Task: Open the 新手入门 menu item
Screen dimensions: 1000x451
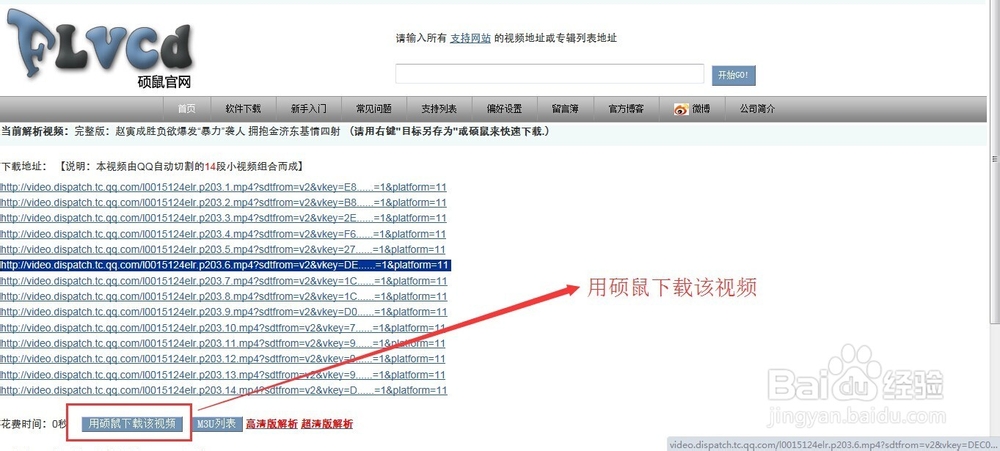Action: tap(309, 109)
